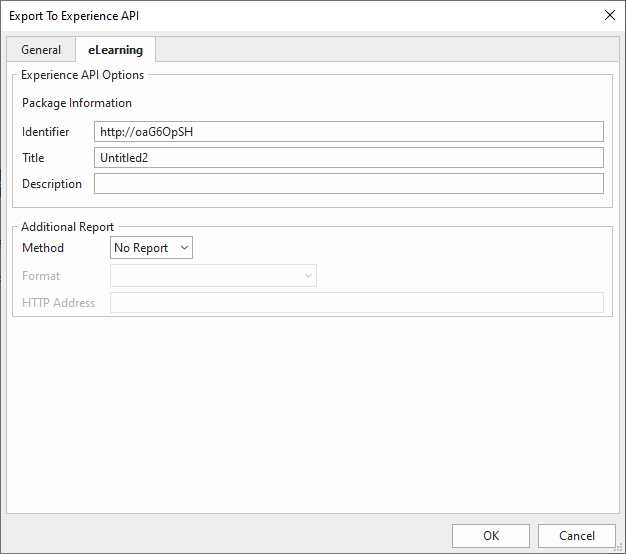Viewport: 626px width, 554px height.
Task: Click into the Identifier input field
Action: pos(349,132)
